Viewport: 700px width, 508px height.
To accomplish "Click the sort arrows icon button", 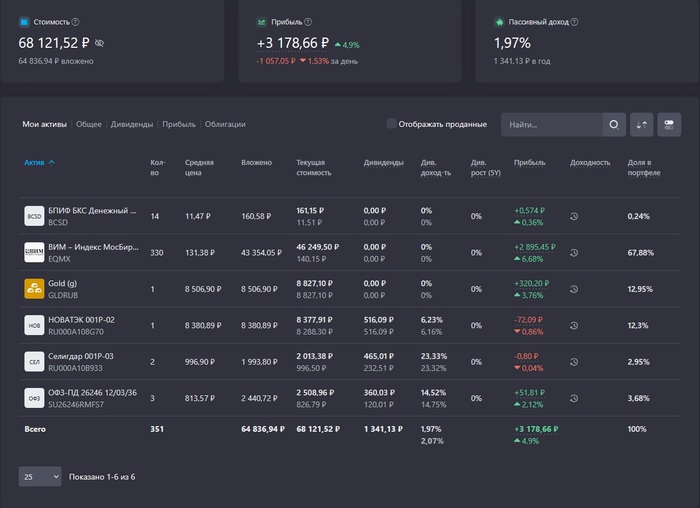I will click(642, 124).
